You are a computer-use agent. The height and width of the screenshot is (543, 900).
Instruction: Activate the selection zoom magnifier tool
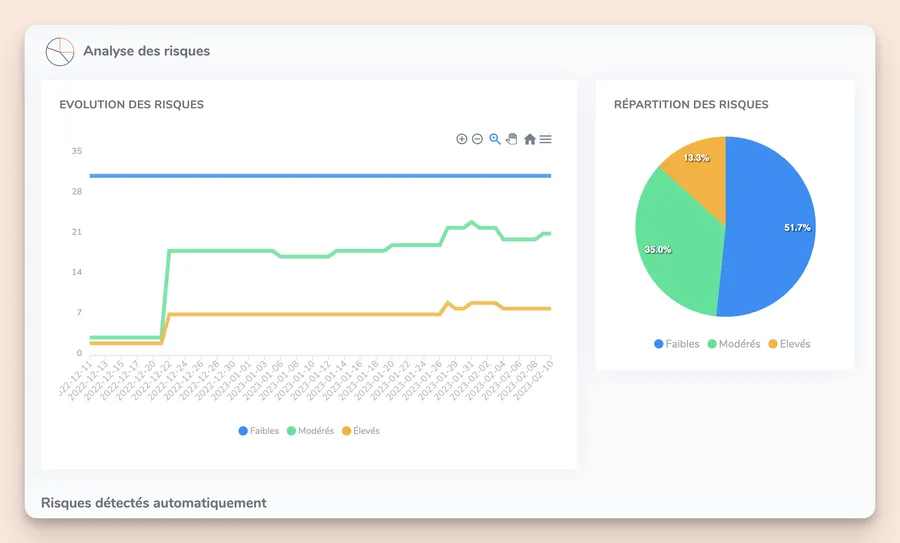tap(495, 139)
